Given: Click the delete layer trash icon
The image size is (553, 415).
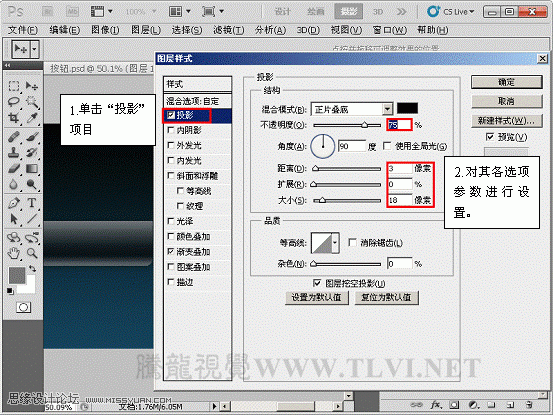Looking at the screenshot, I should pyautogui.click(x=529, y=405).
